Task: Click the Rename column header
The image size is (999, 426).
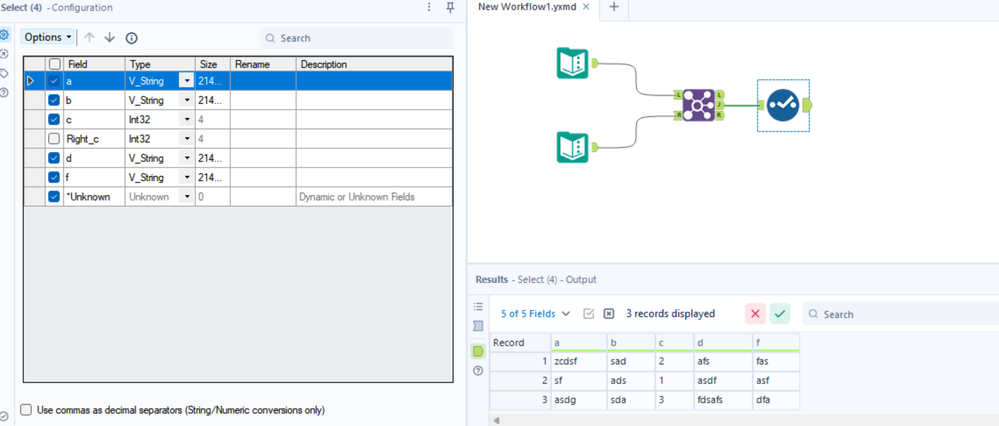Action: 262,64
